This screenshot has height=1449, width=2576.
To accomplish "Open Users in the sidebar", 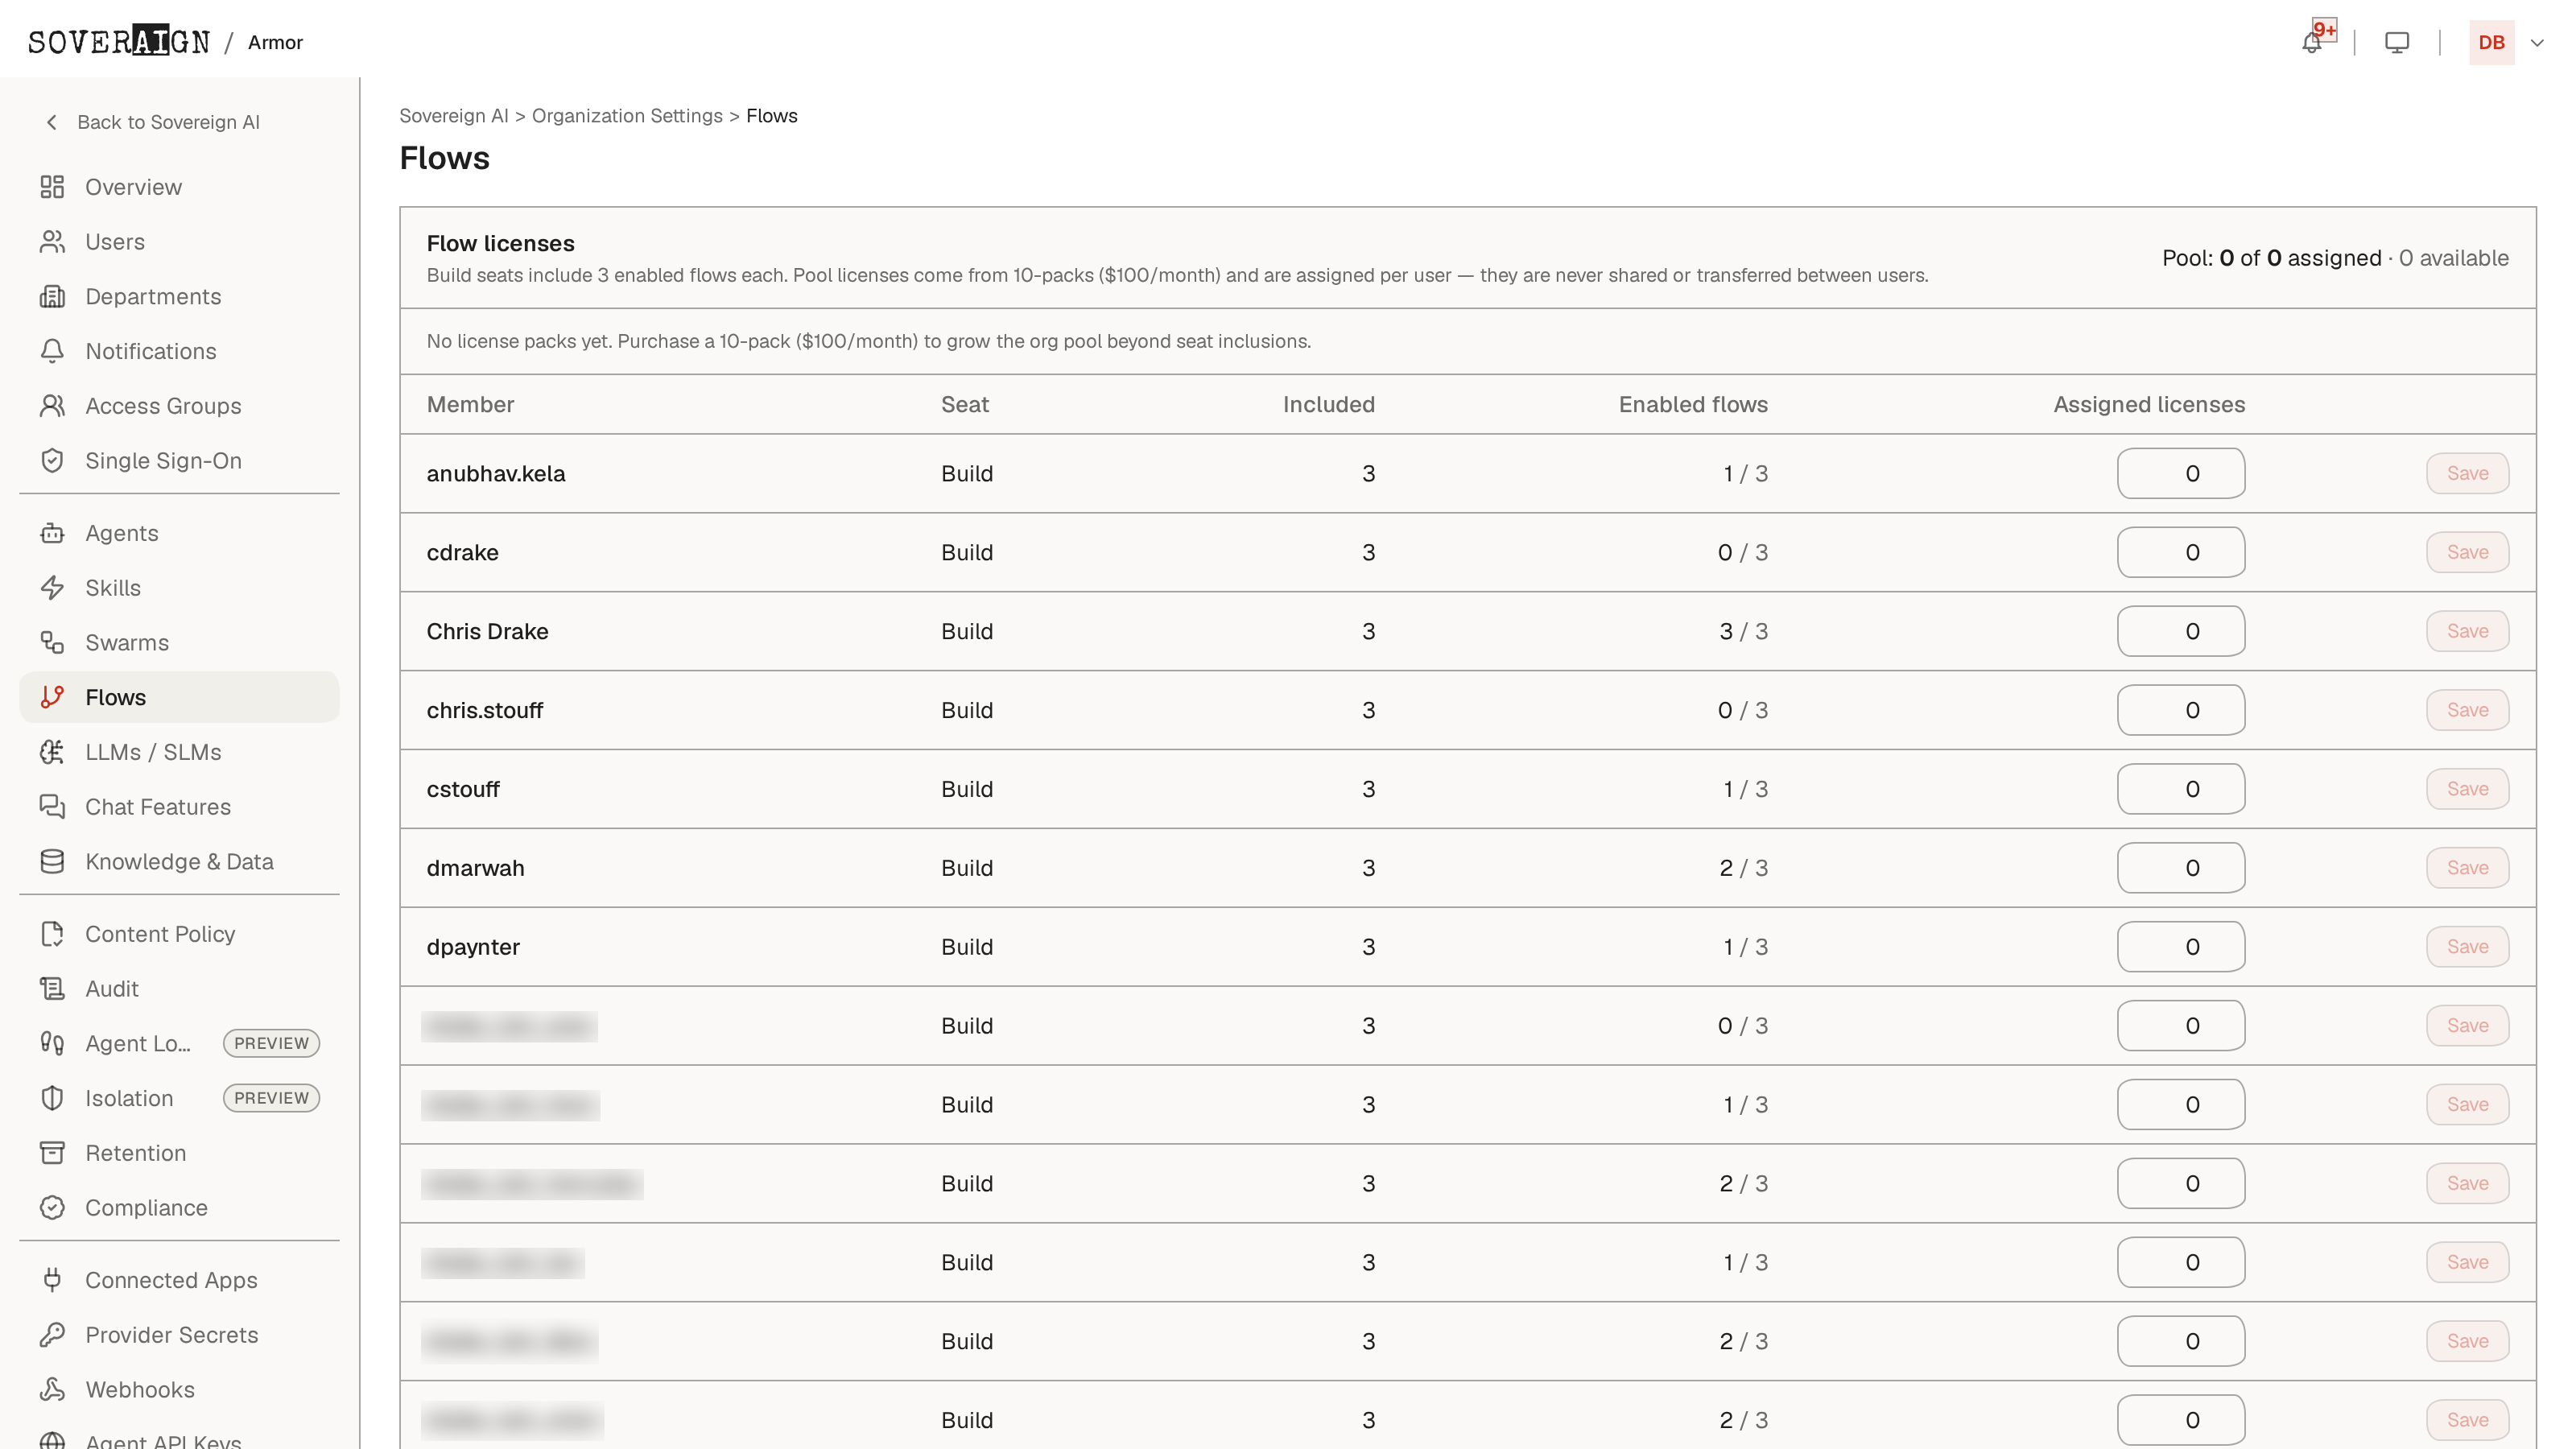I will (x=179, y=242).
